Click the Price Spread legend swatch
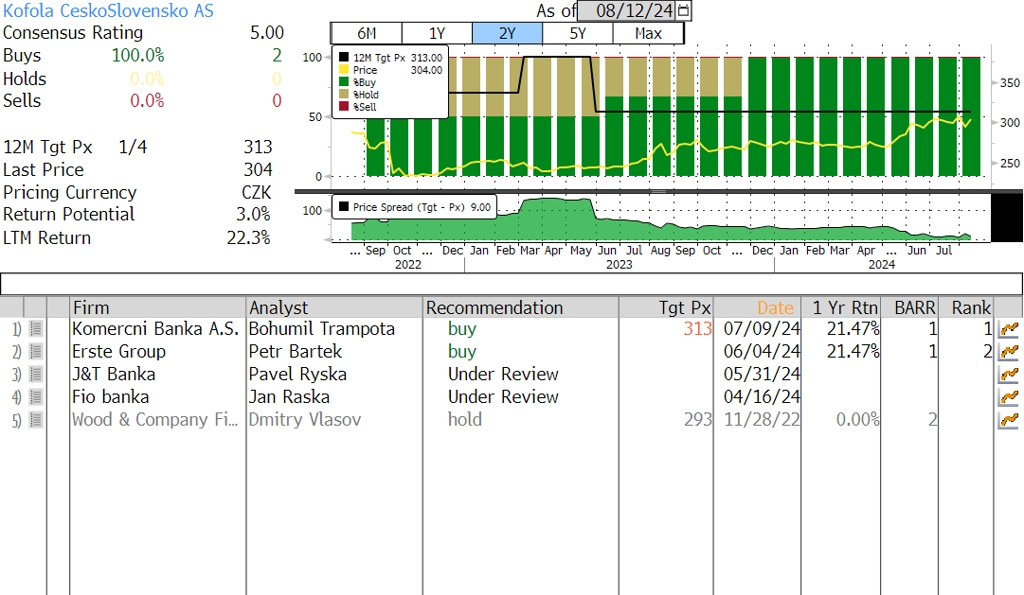 point(344,207)
